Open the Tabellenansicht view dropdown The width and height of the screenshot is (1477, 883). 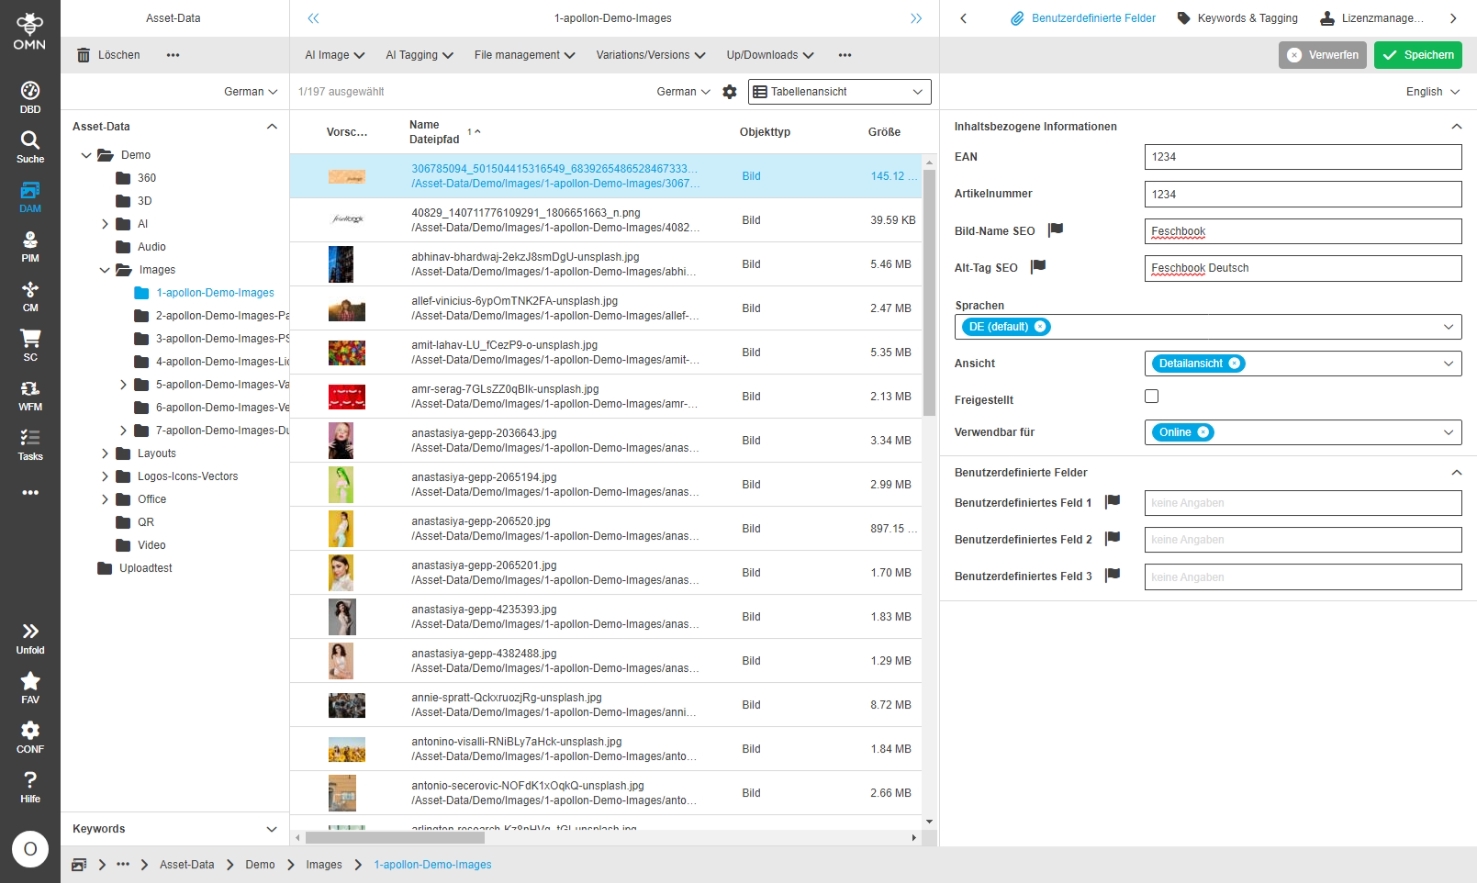tap(839, 92)
